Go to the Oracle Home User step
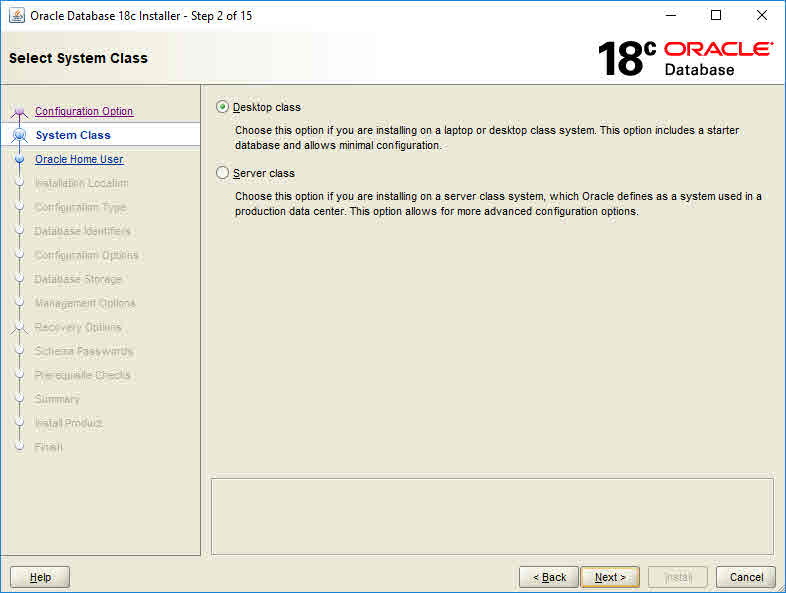The height and width of the screenshot is (593, 786). (x=79, y=159)
